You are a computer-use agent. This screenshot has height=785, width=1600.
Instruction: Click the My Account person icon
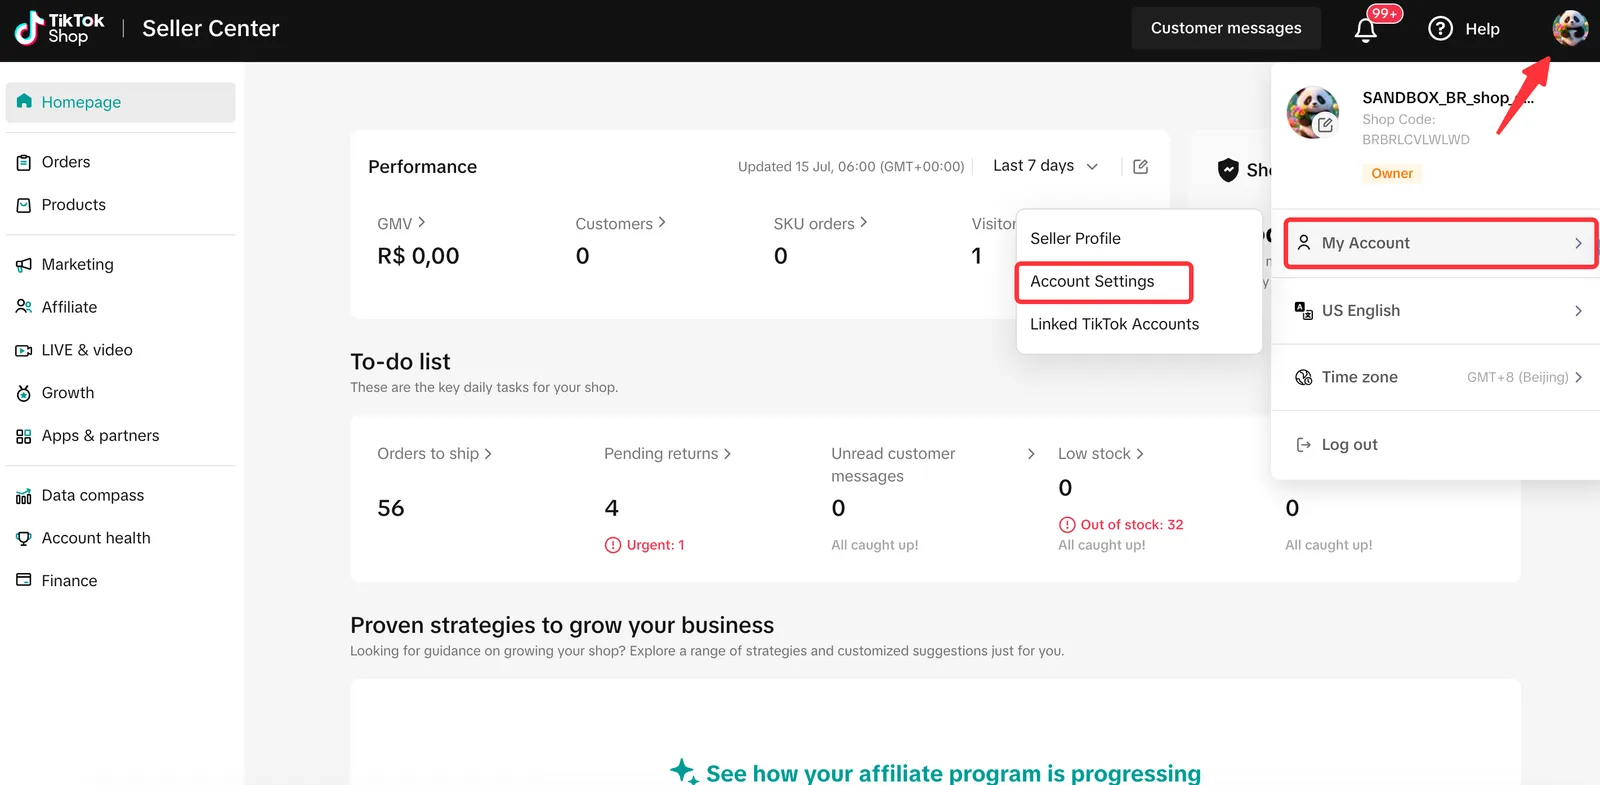click(x=1304, y=242)
